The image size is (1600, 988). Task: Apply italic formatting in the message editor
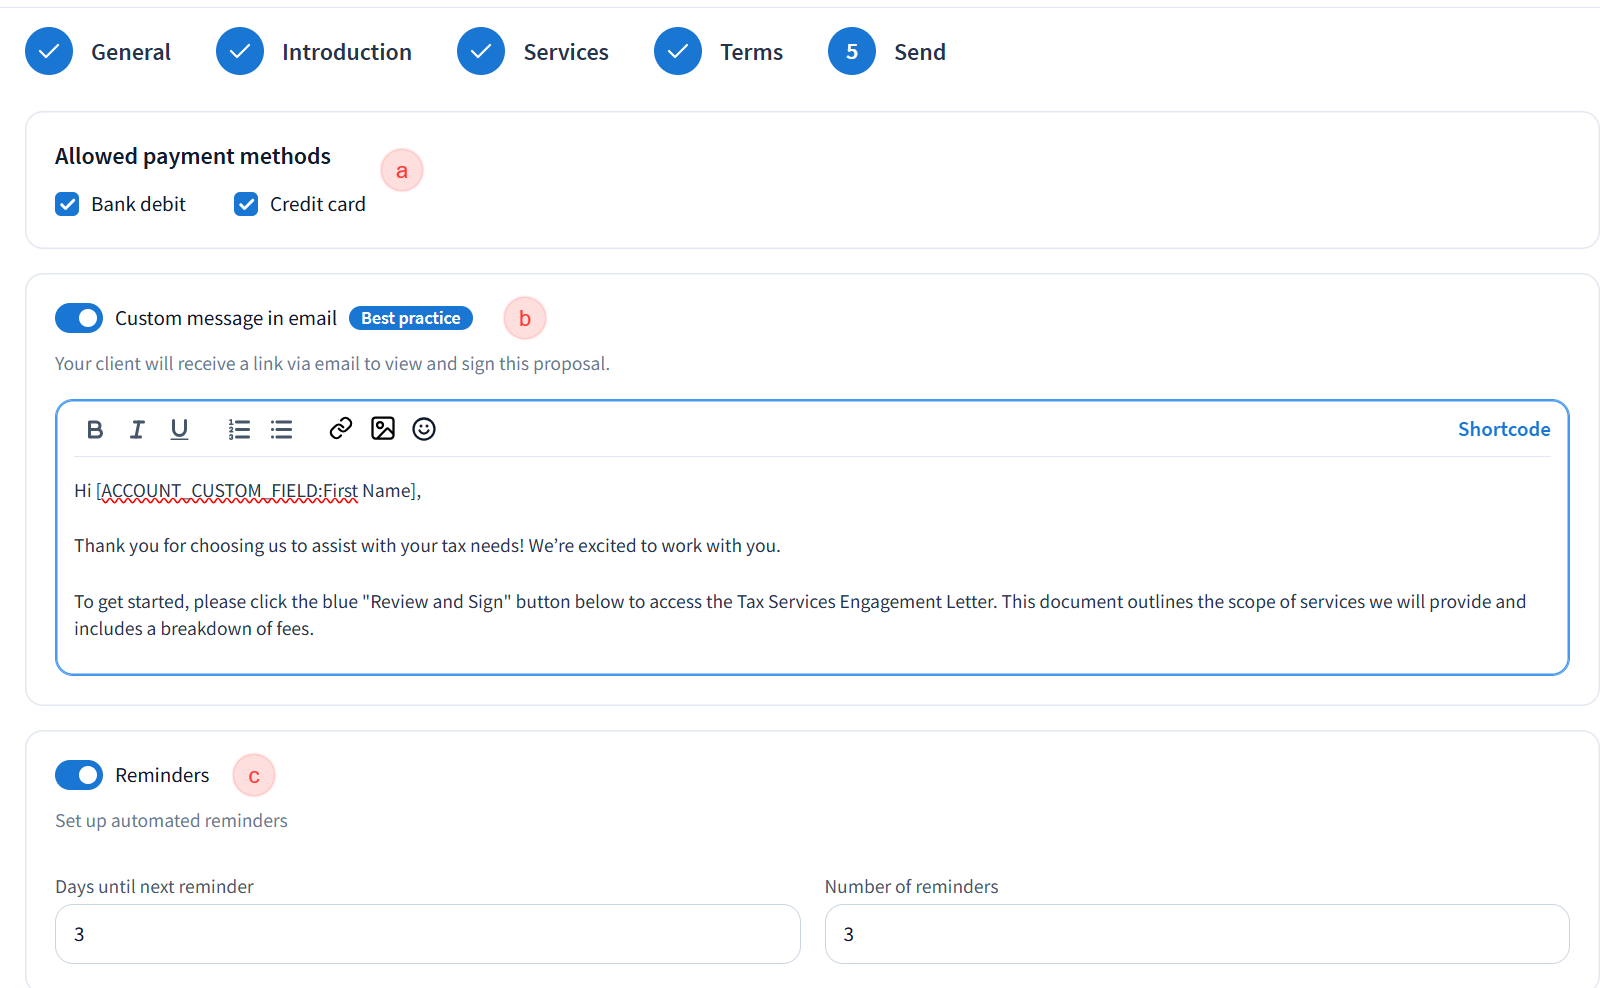click(137, 429)
